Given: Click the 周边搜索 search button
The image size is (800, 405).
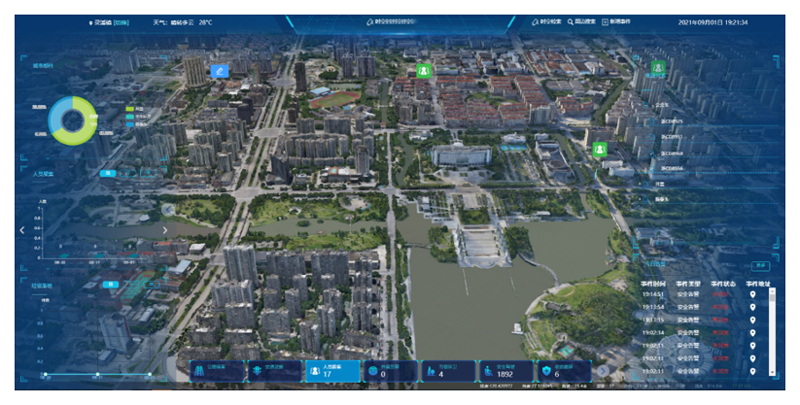Looking at the screenshot, I should tap(582, 22).
